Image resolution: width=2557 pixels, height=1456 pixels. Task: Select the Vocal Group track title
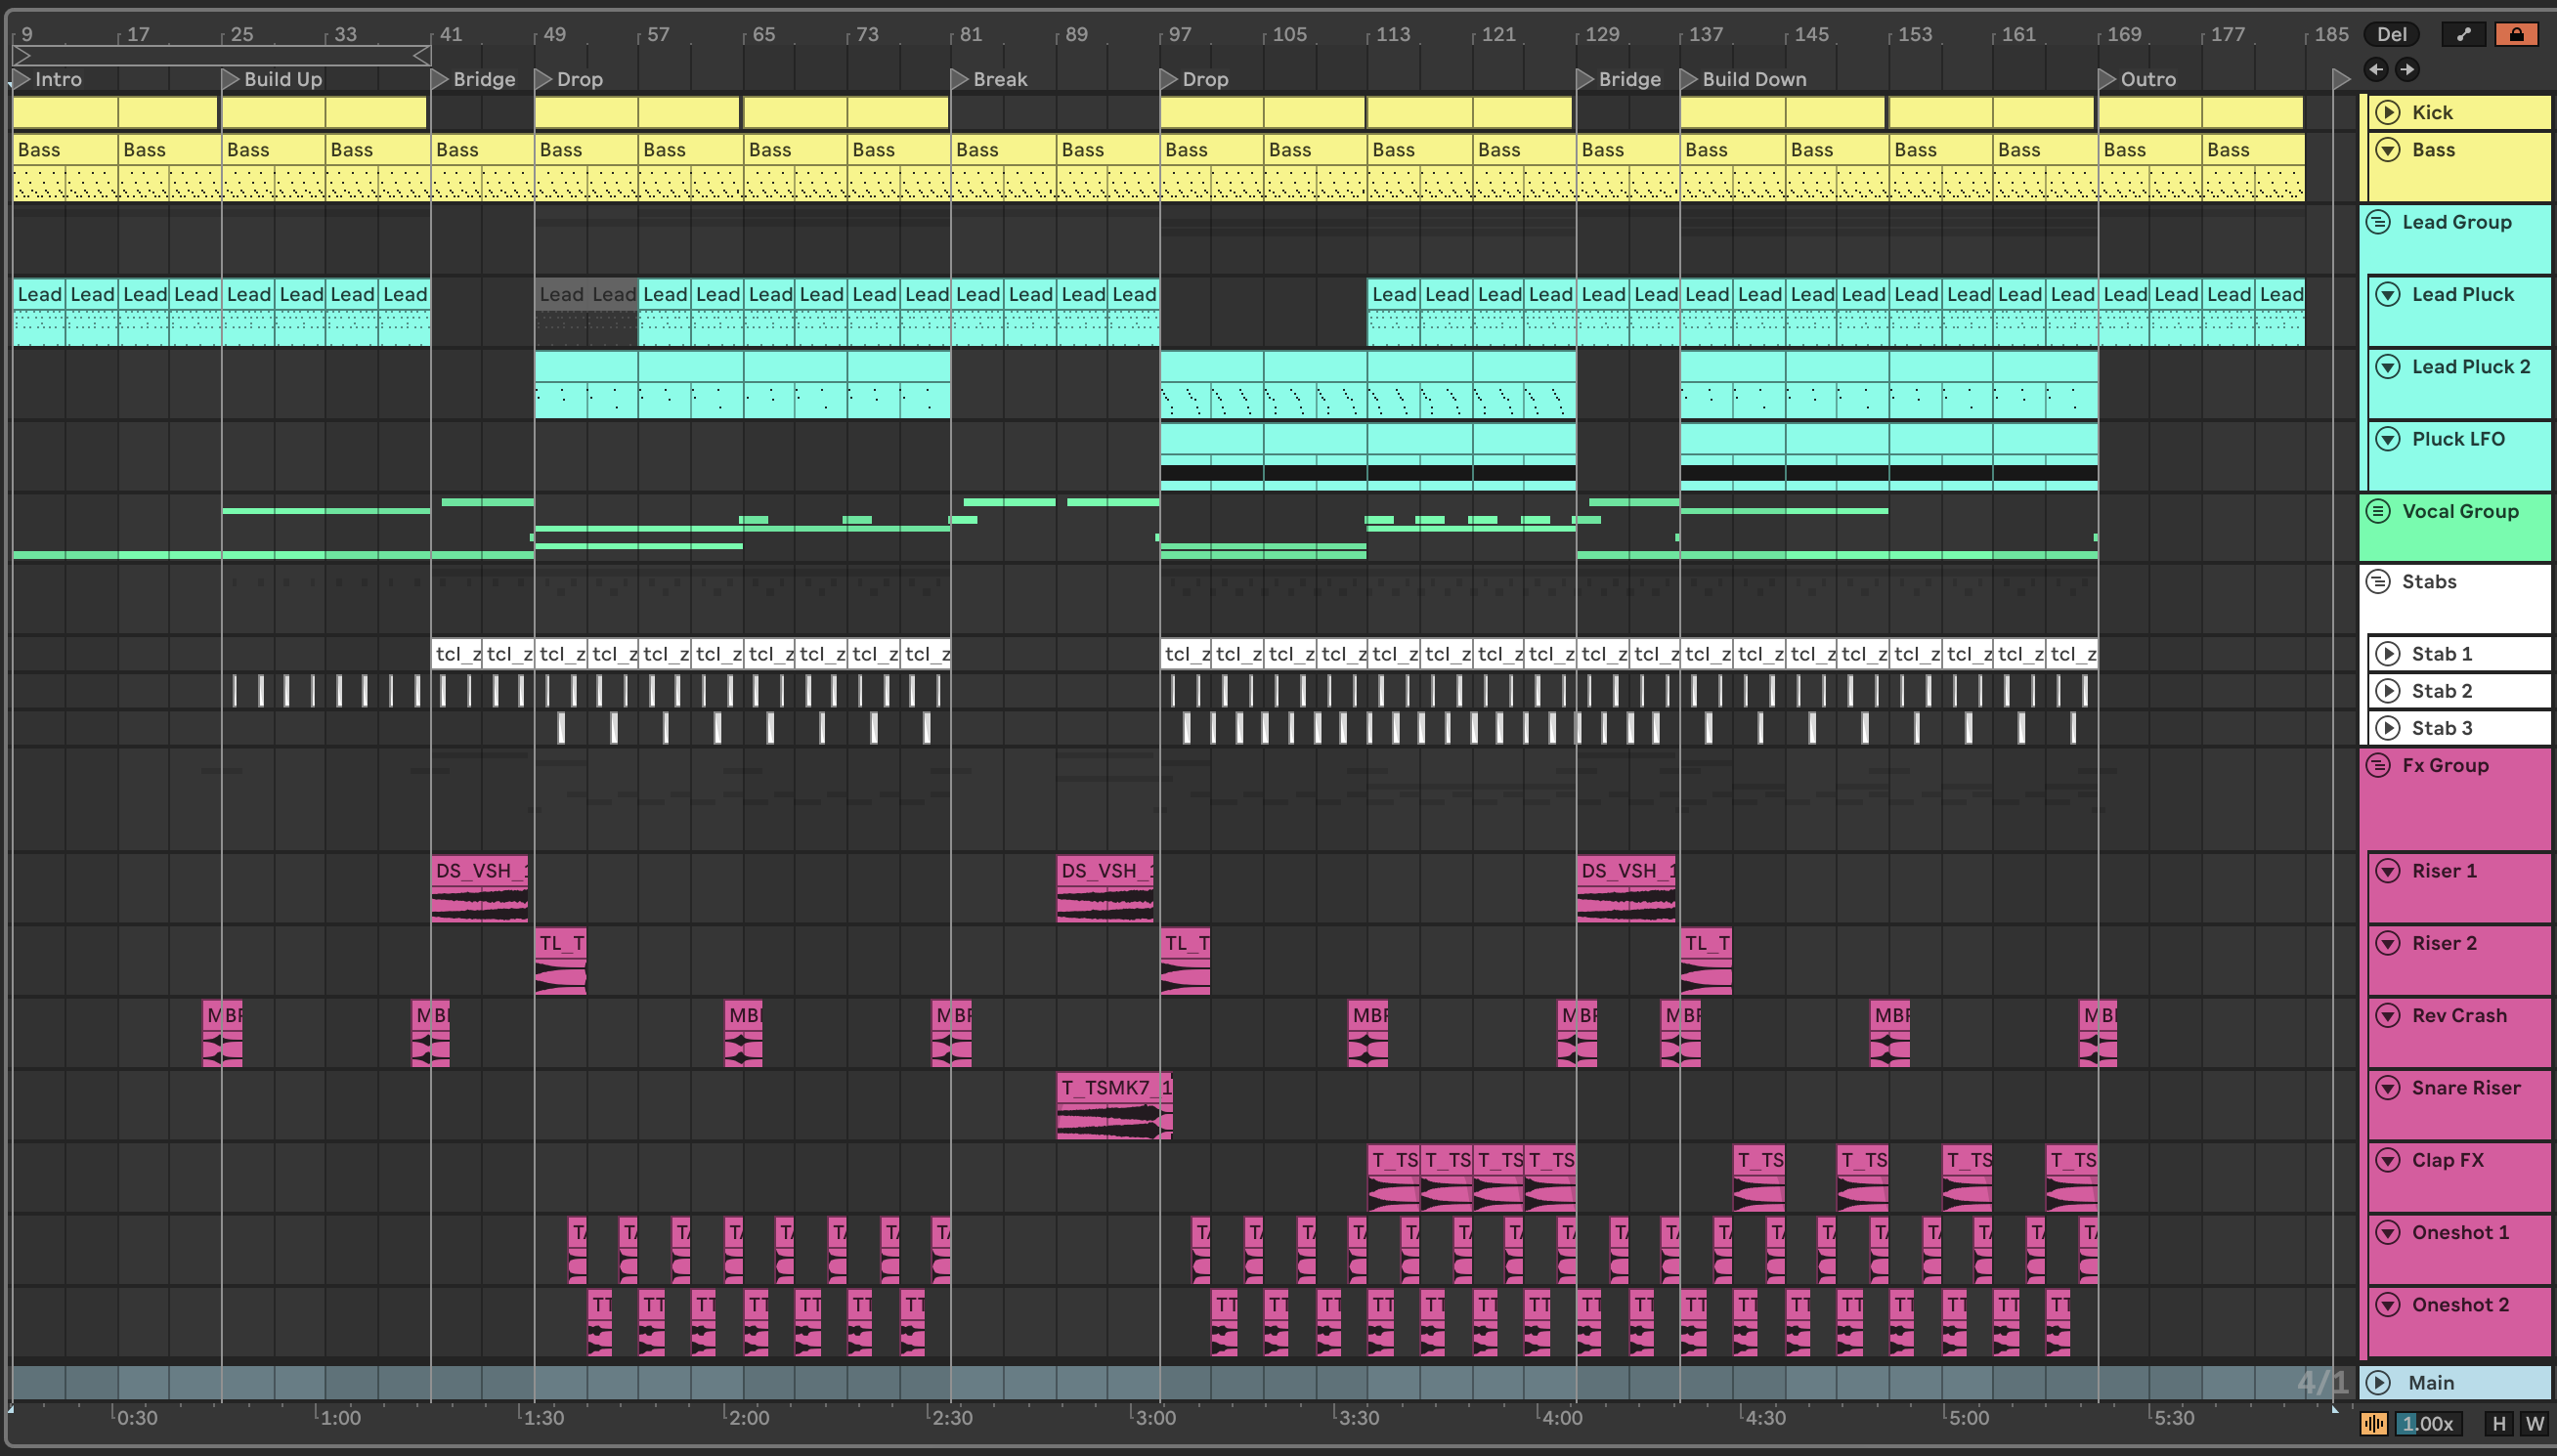(x=2460, y=511)
